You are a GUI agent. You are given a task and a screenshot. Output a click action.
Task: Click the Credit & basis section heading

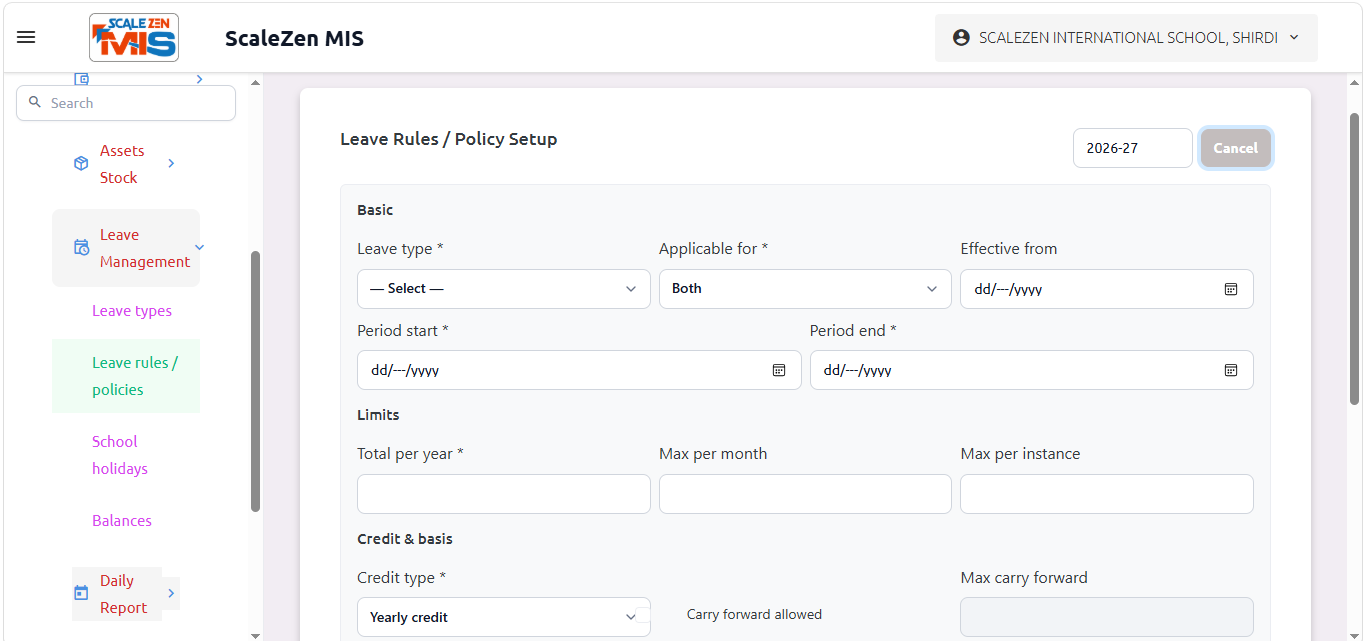(405, 539)
